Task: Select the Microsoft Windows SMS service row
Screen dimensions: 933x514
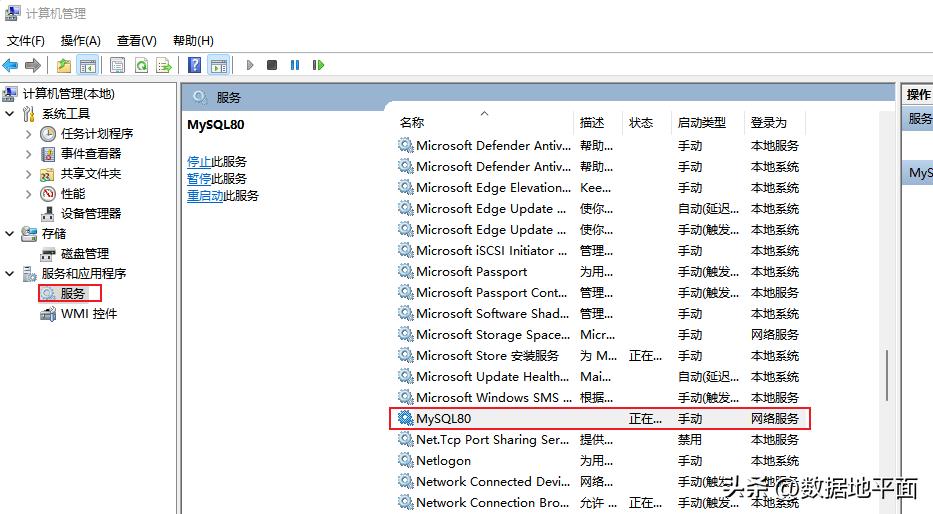Action: [x=600, y=397]
